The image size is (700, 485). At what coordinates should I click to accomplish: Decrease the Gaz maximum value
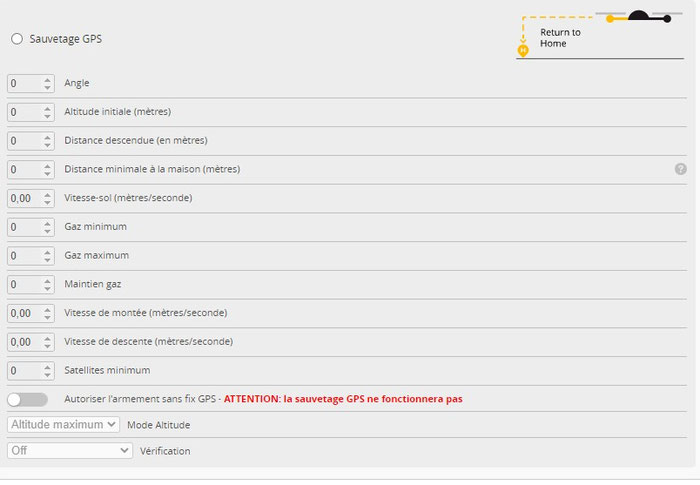pyautogui.click(x=47, y=260)
